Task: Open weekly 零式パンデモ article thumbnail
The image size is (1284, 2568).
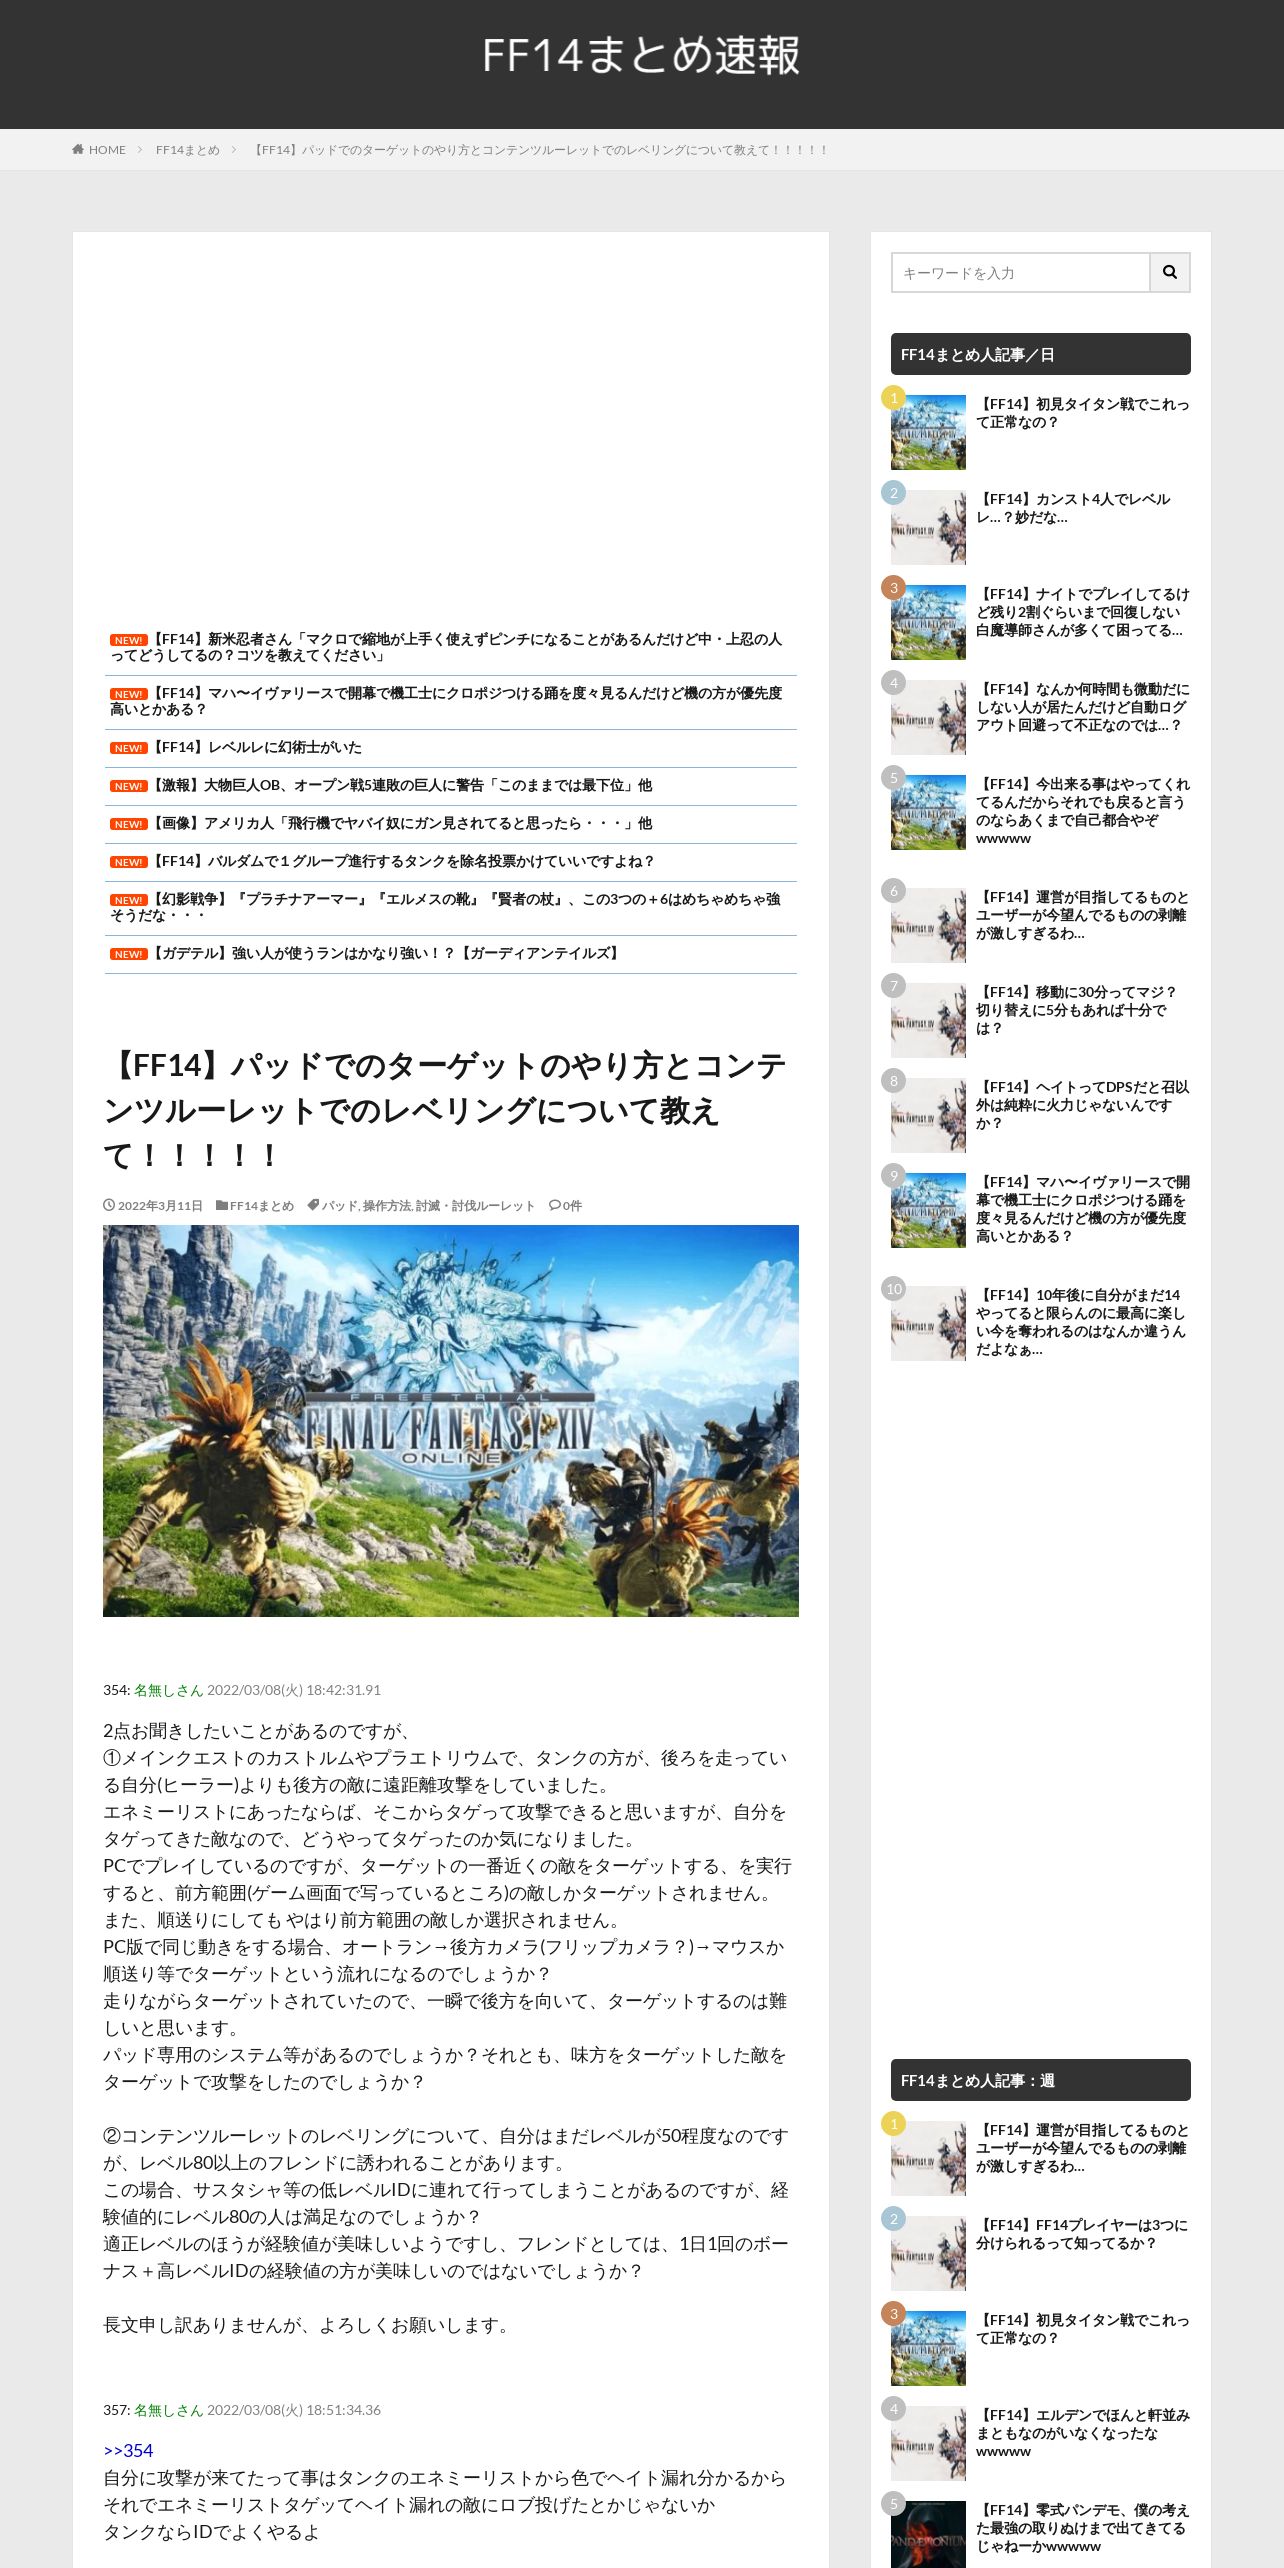Action: tap(928, 2534)
